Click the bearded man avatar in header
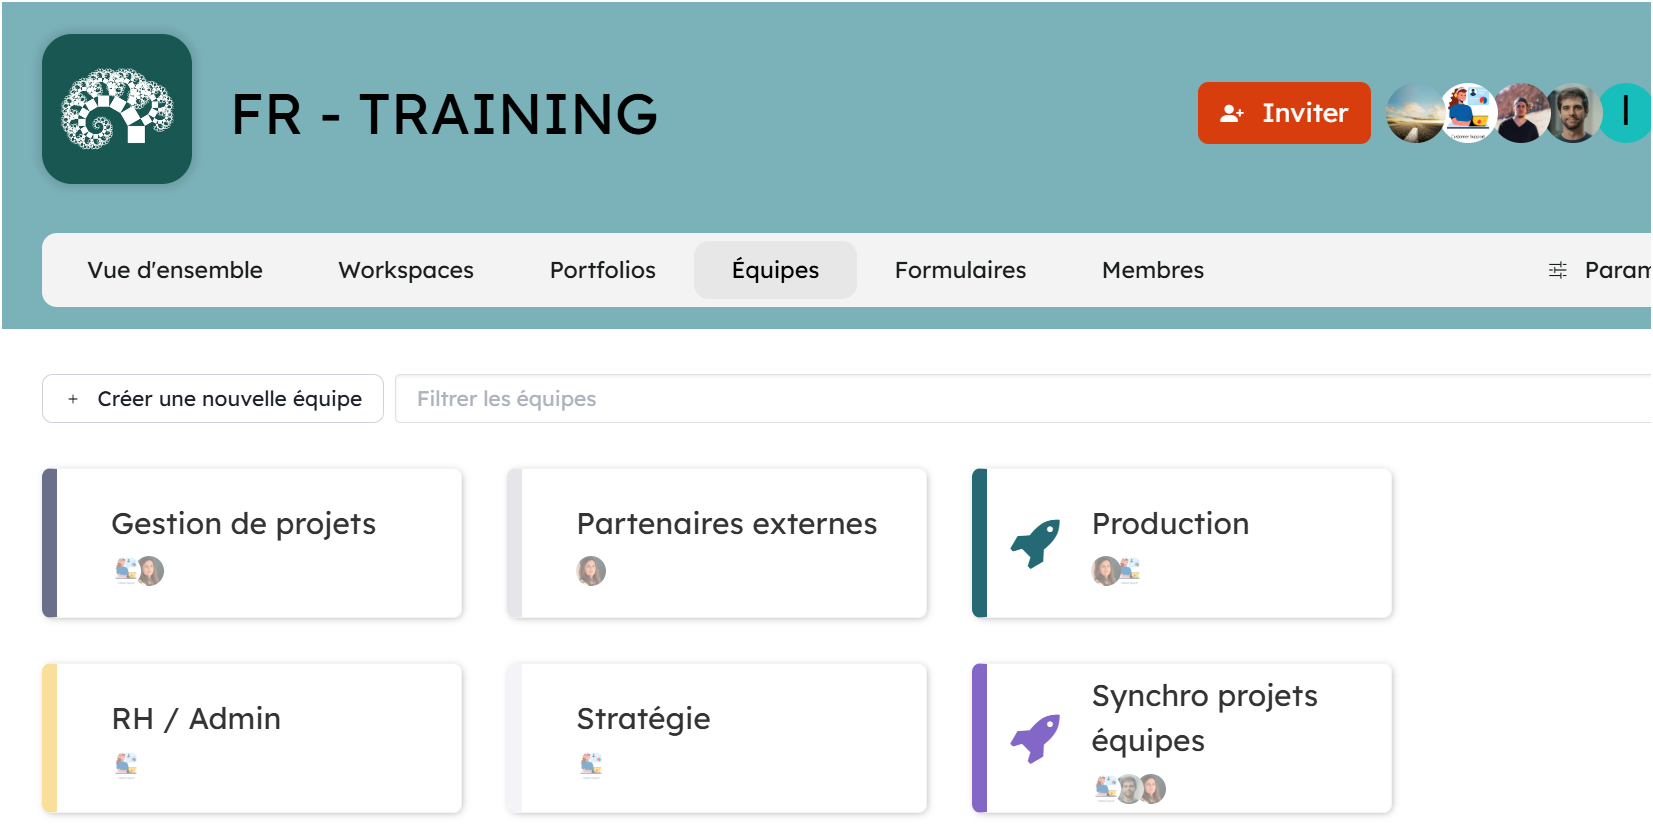 pyautogui.click(x=1573, y=113)
